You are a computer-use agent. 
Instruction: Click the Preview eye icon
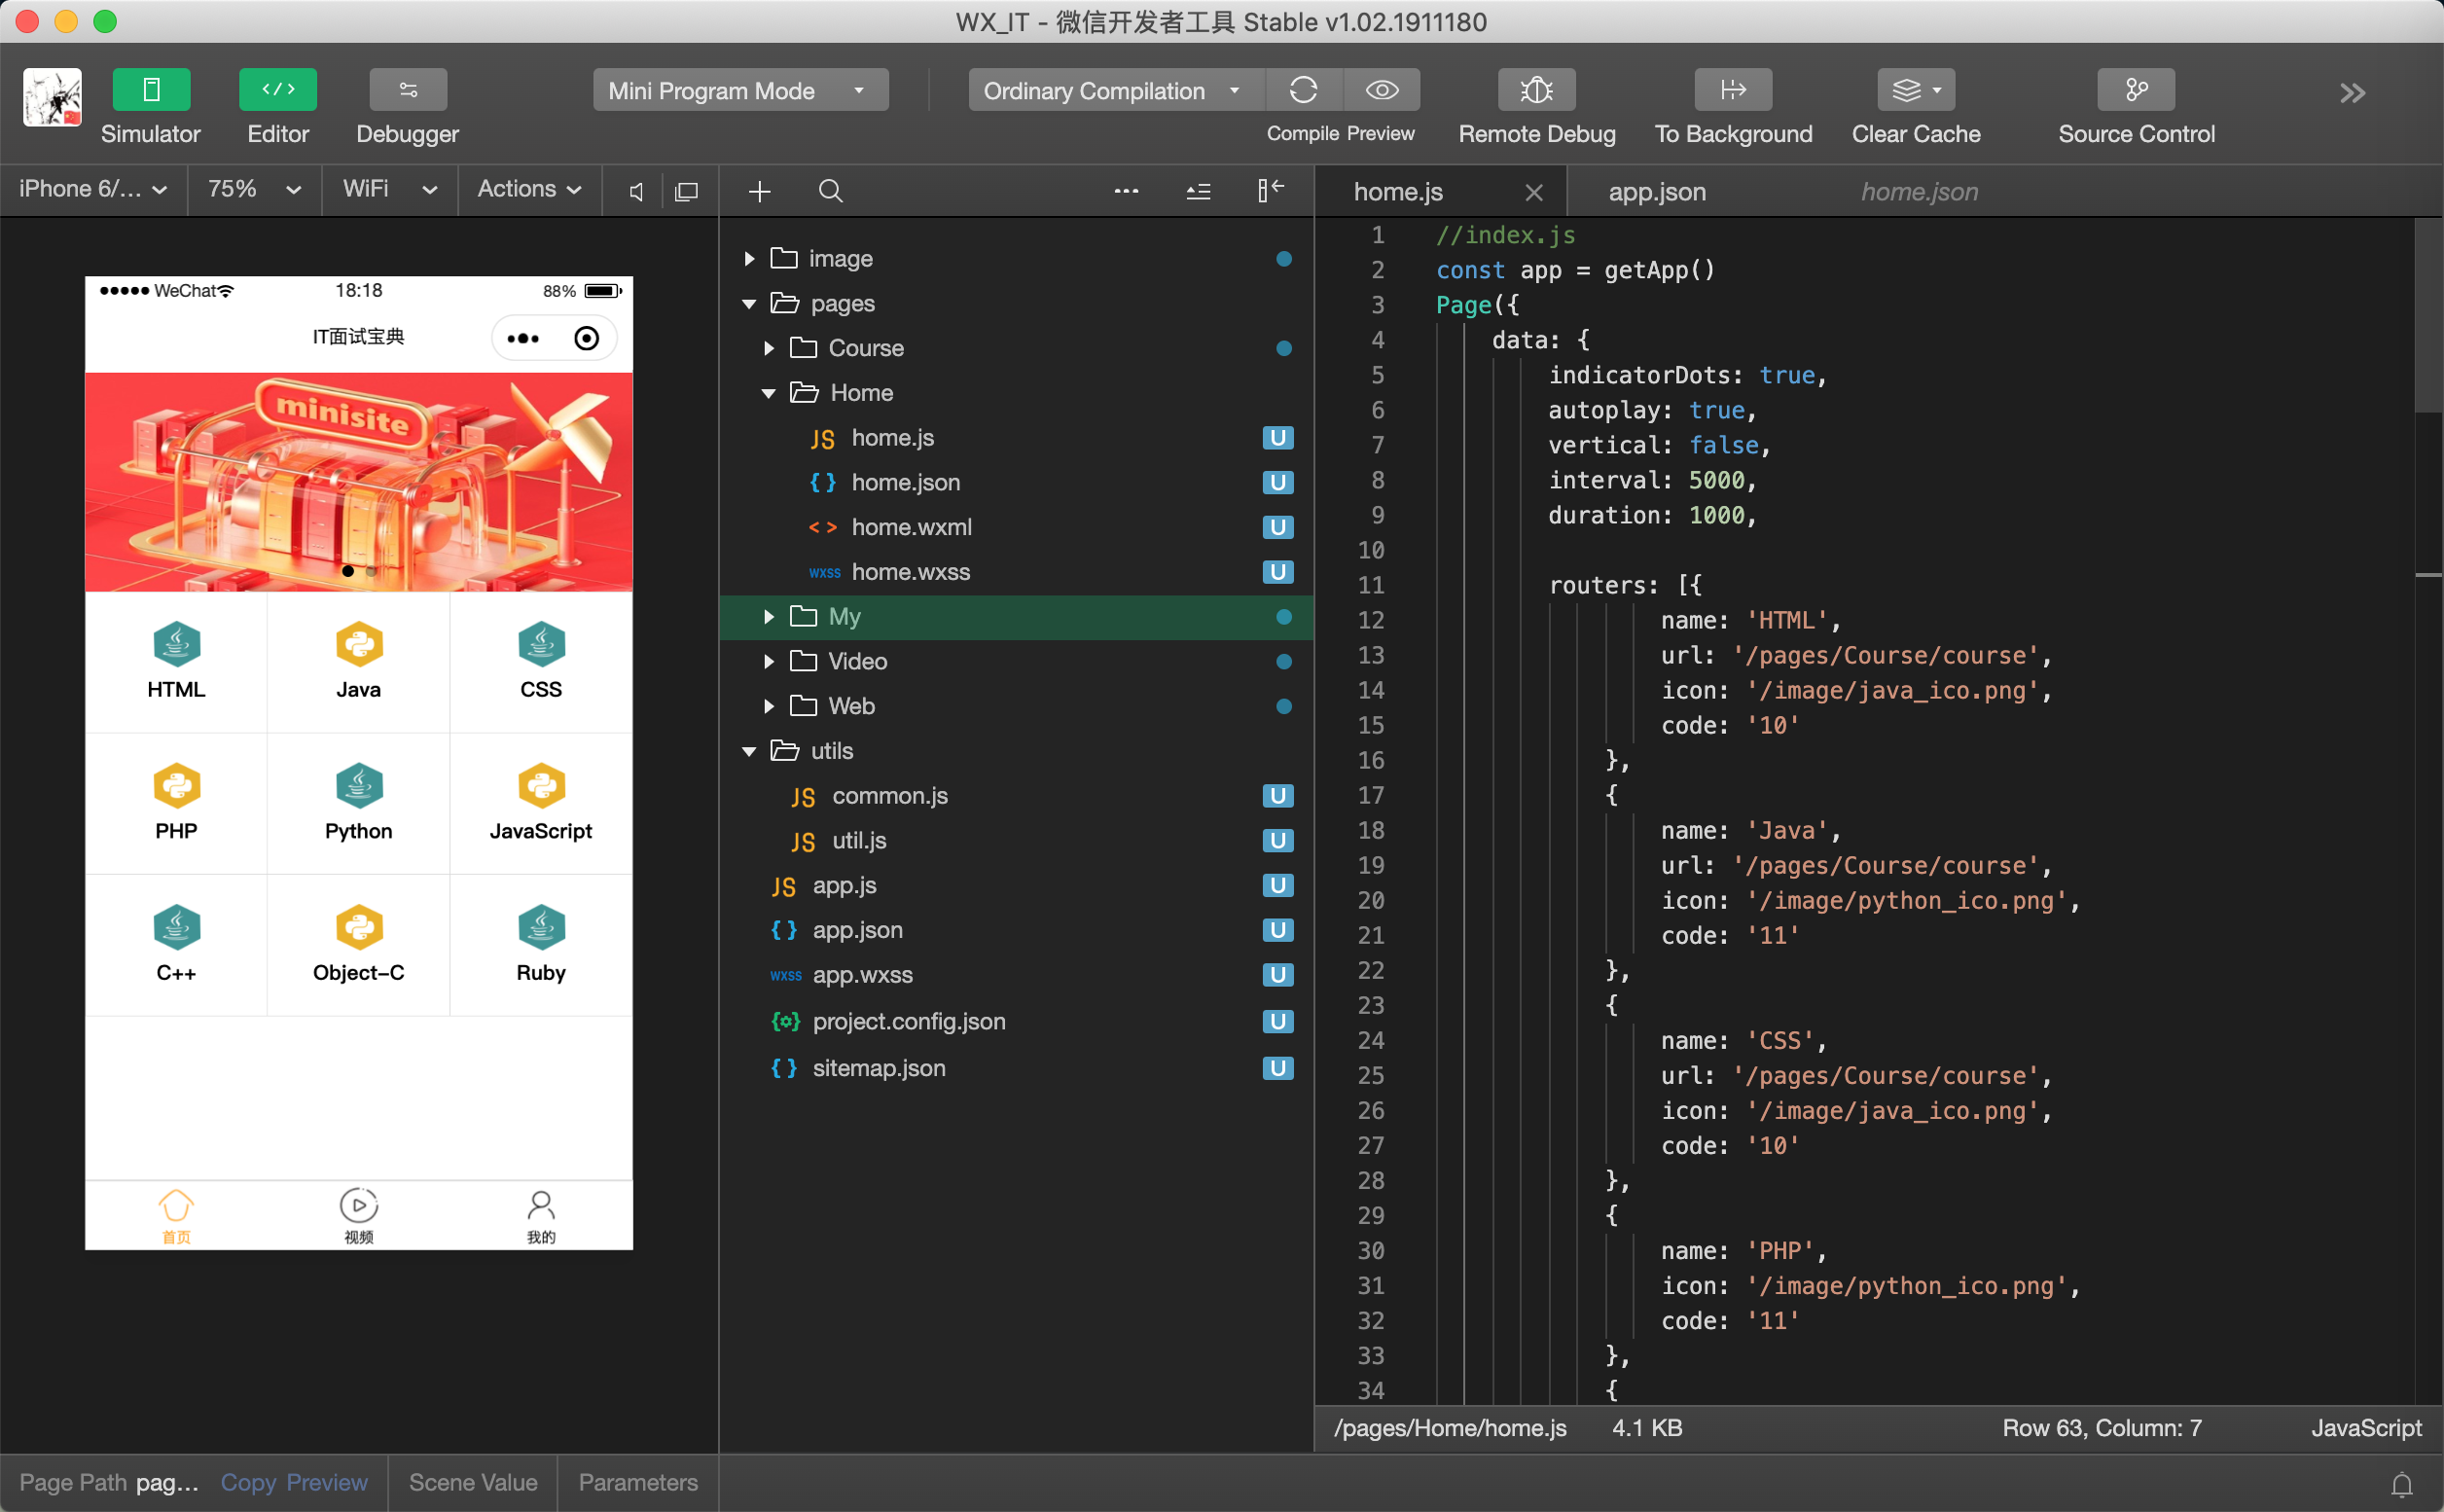(x=1381, y=90)
